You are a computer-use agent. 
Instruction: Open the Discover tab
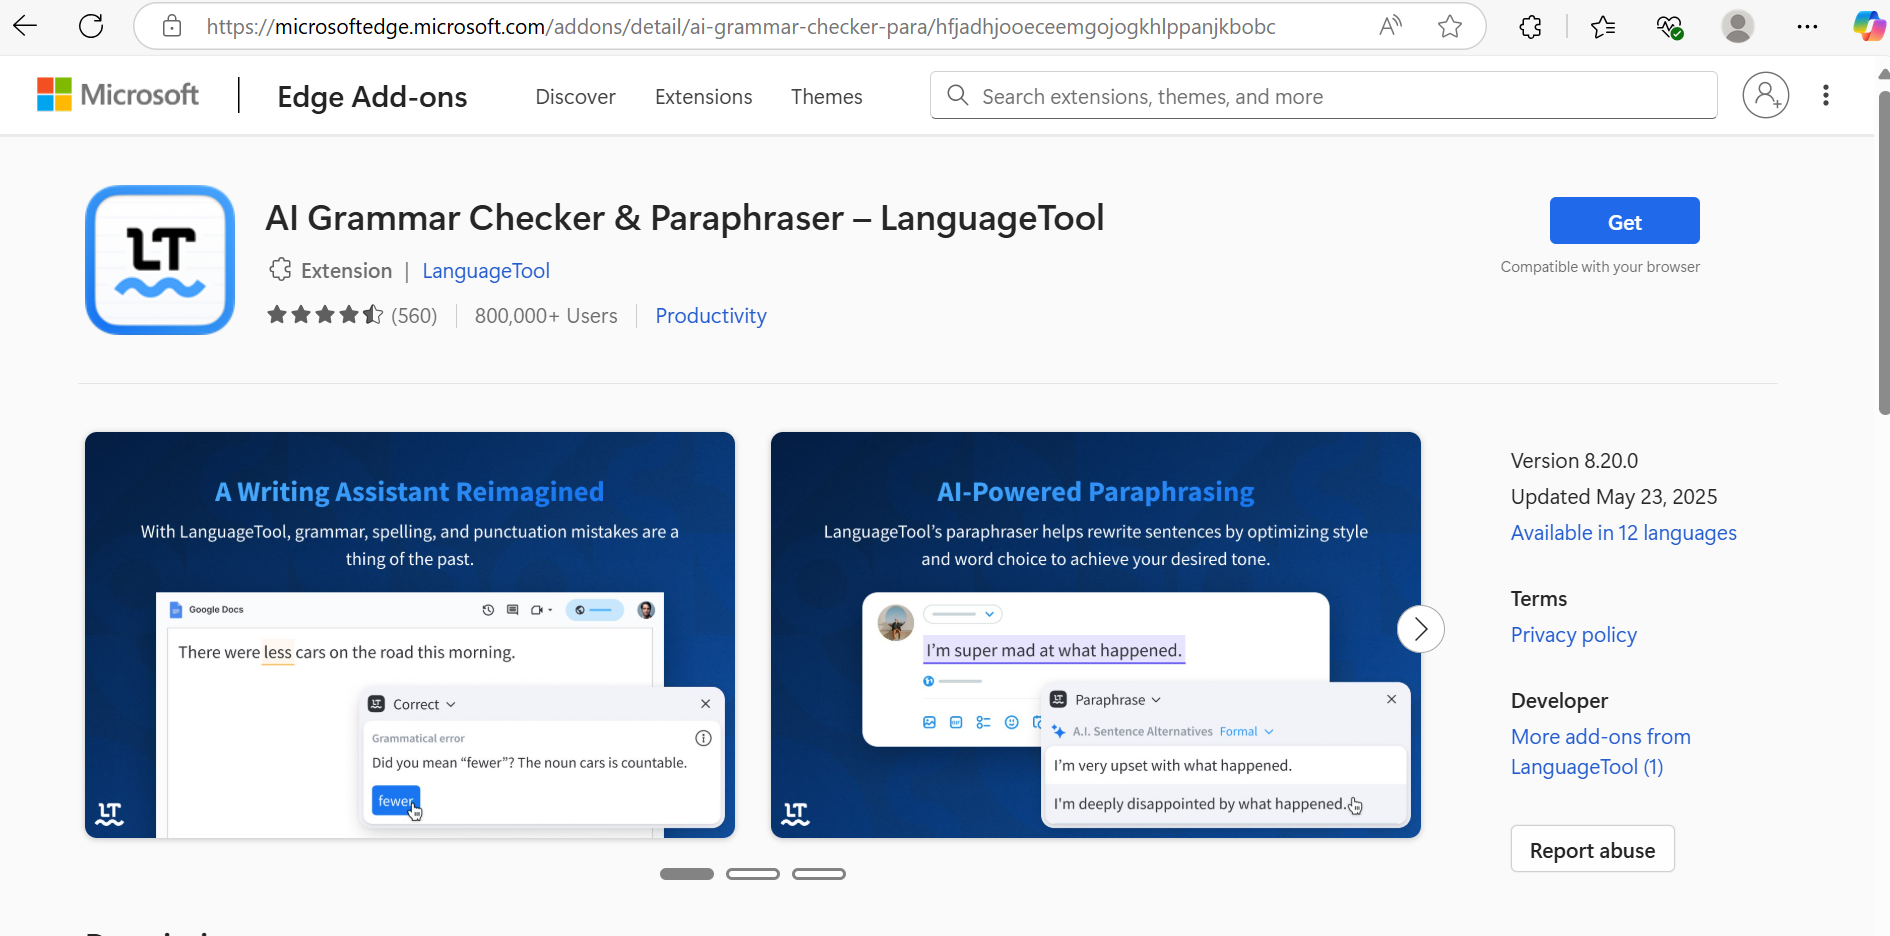(575, 97)
